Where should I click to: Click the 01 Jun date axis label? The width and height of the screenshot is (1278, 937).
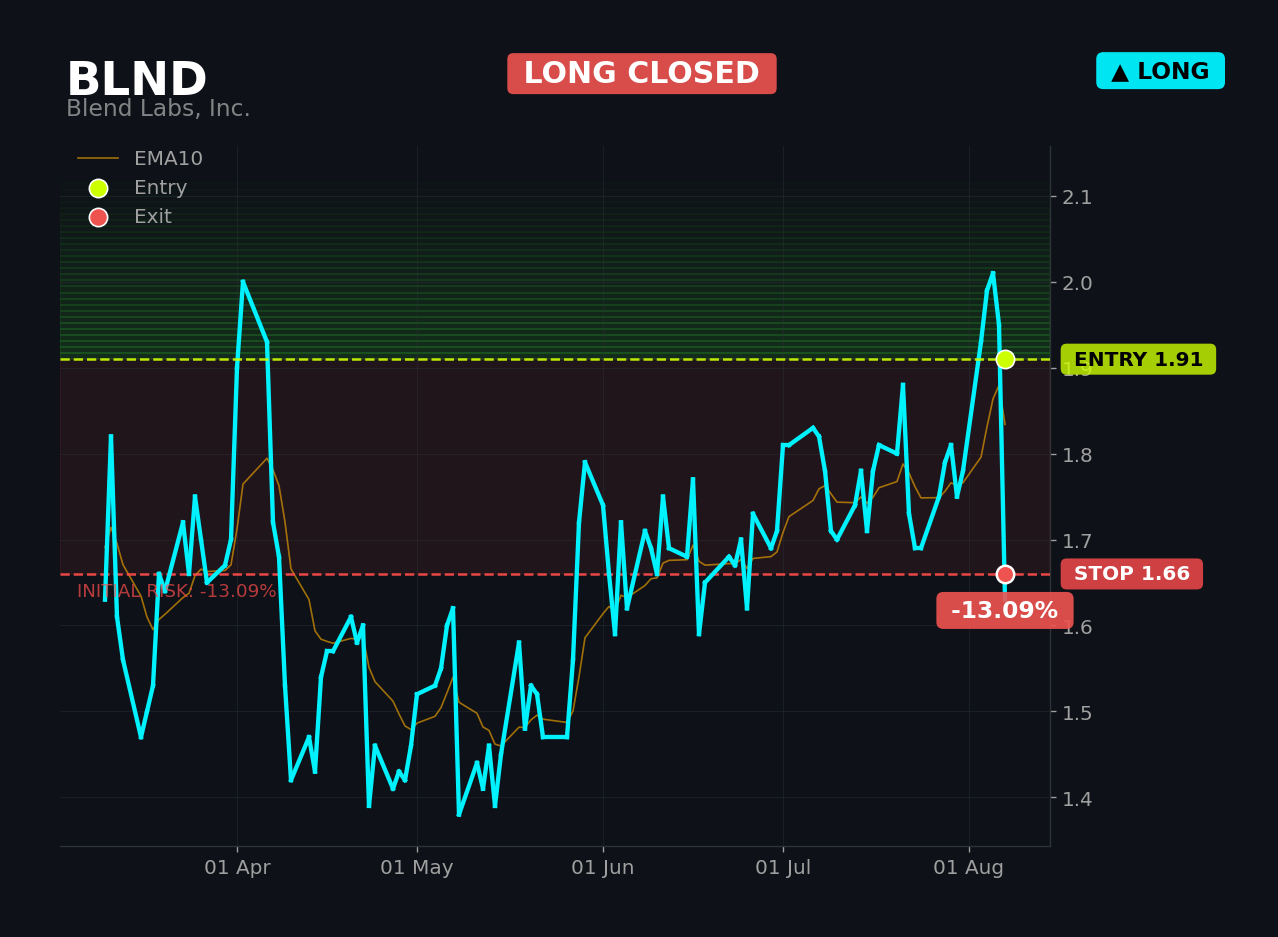pos(603,868)
